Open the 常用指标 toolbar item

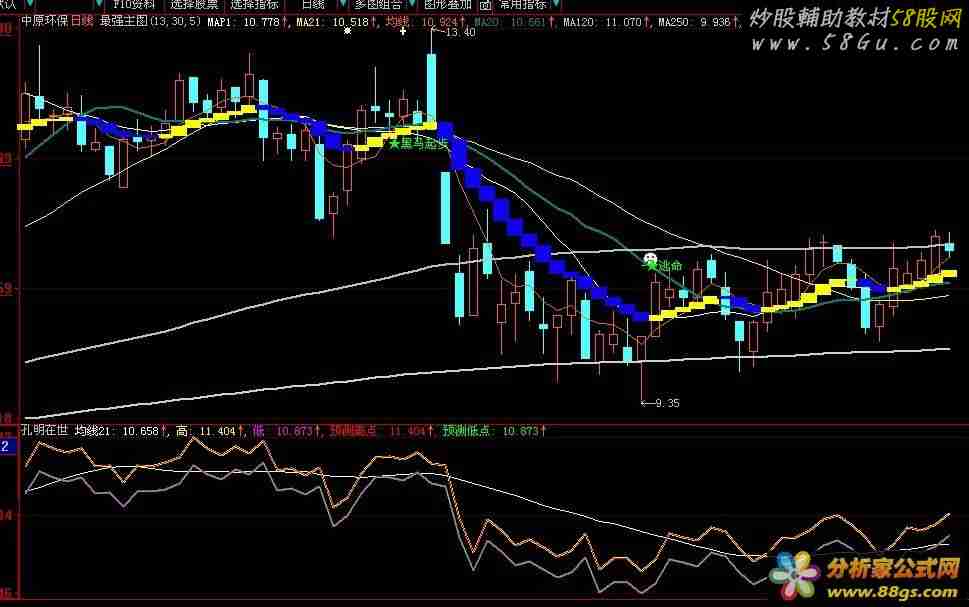point(523,4)
